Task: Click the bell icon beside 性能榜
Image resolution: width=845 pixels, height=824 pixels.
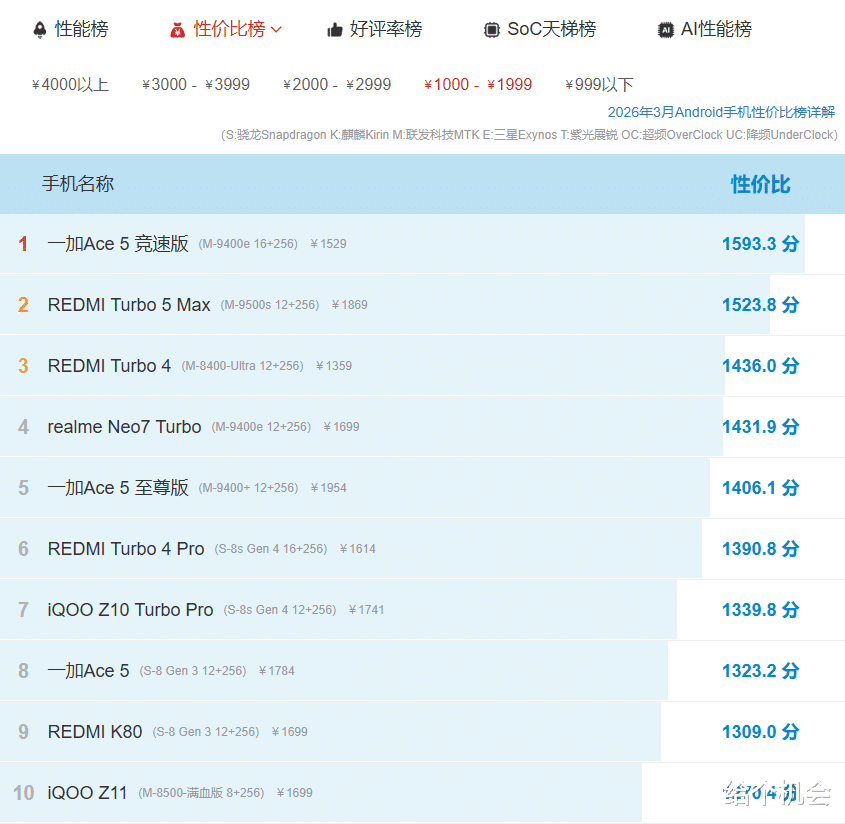Action: pos(40,30)
